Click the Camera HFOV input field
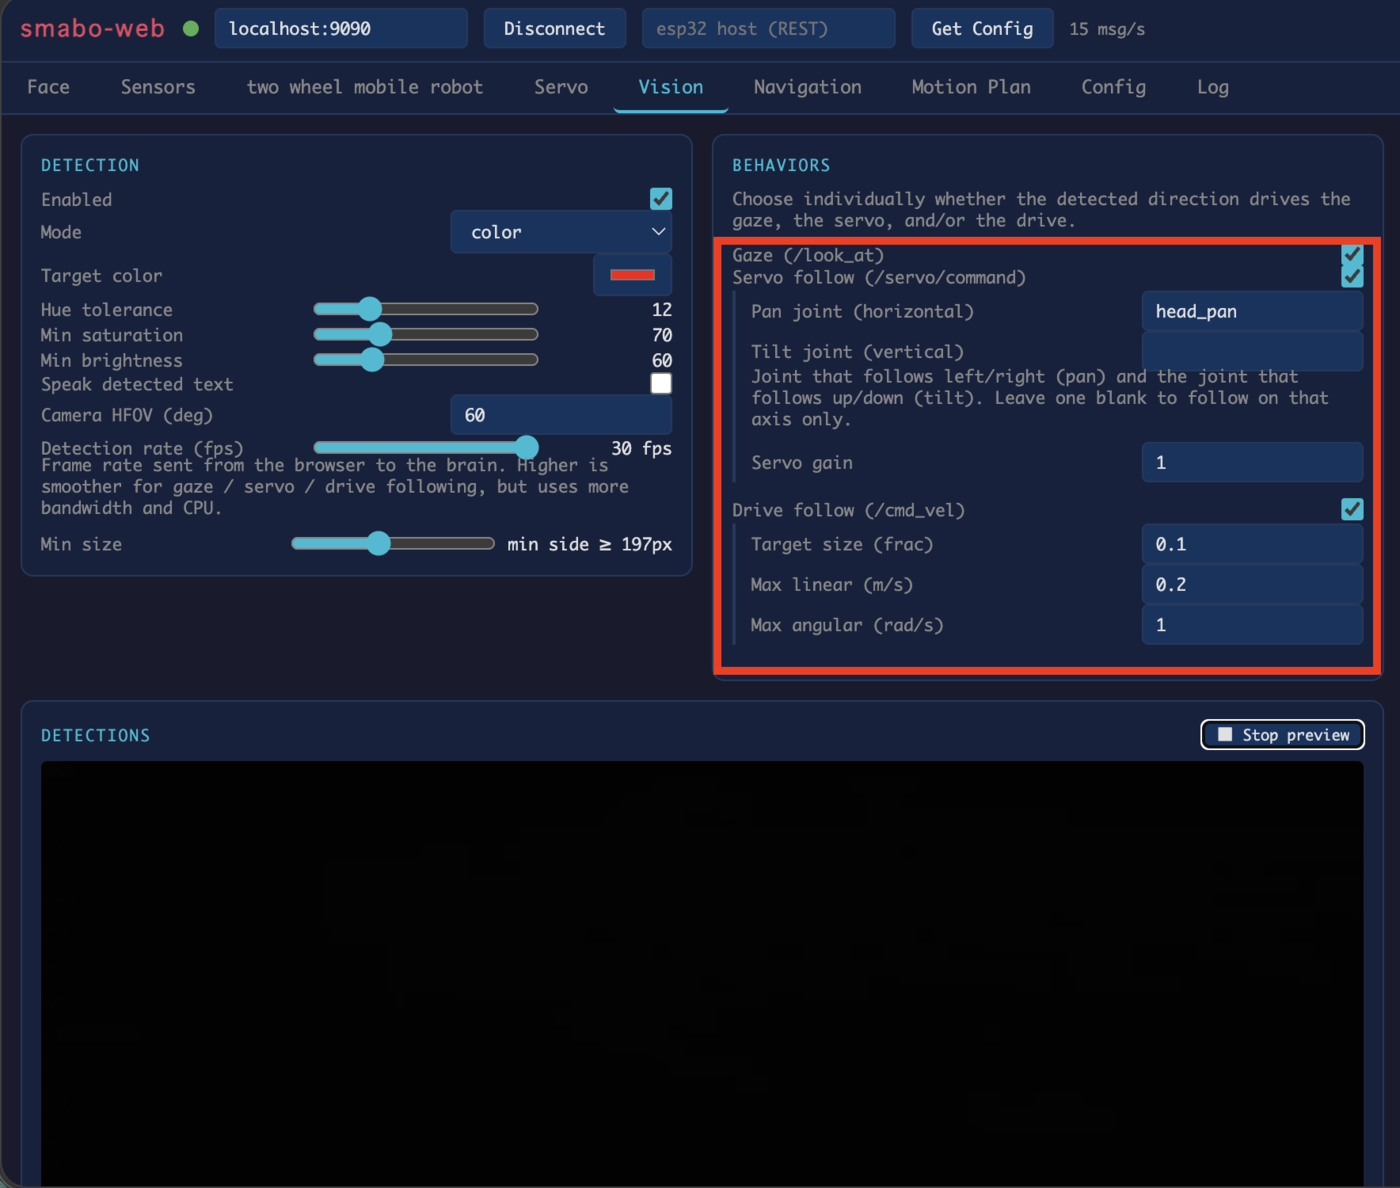This screenshot has height=1188, width=1400. point(561,415)
